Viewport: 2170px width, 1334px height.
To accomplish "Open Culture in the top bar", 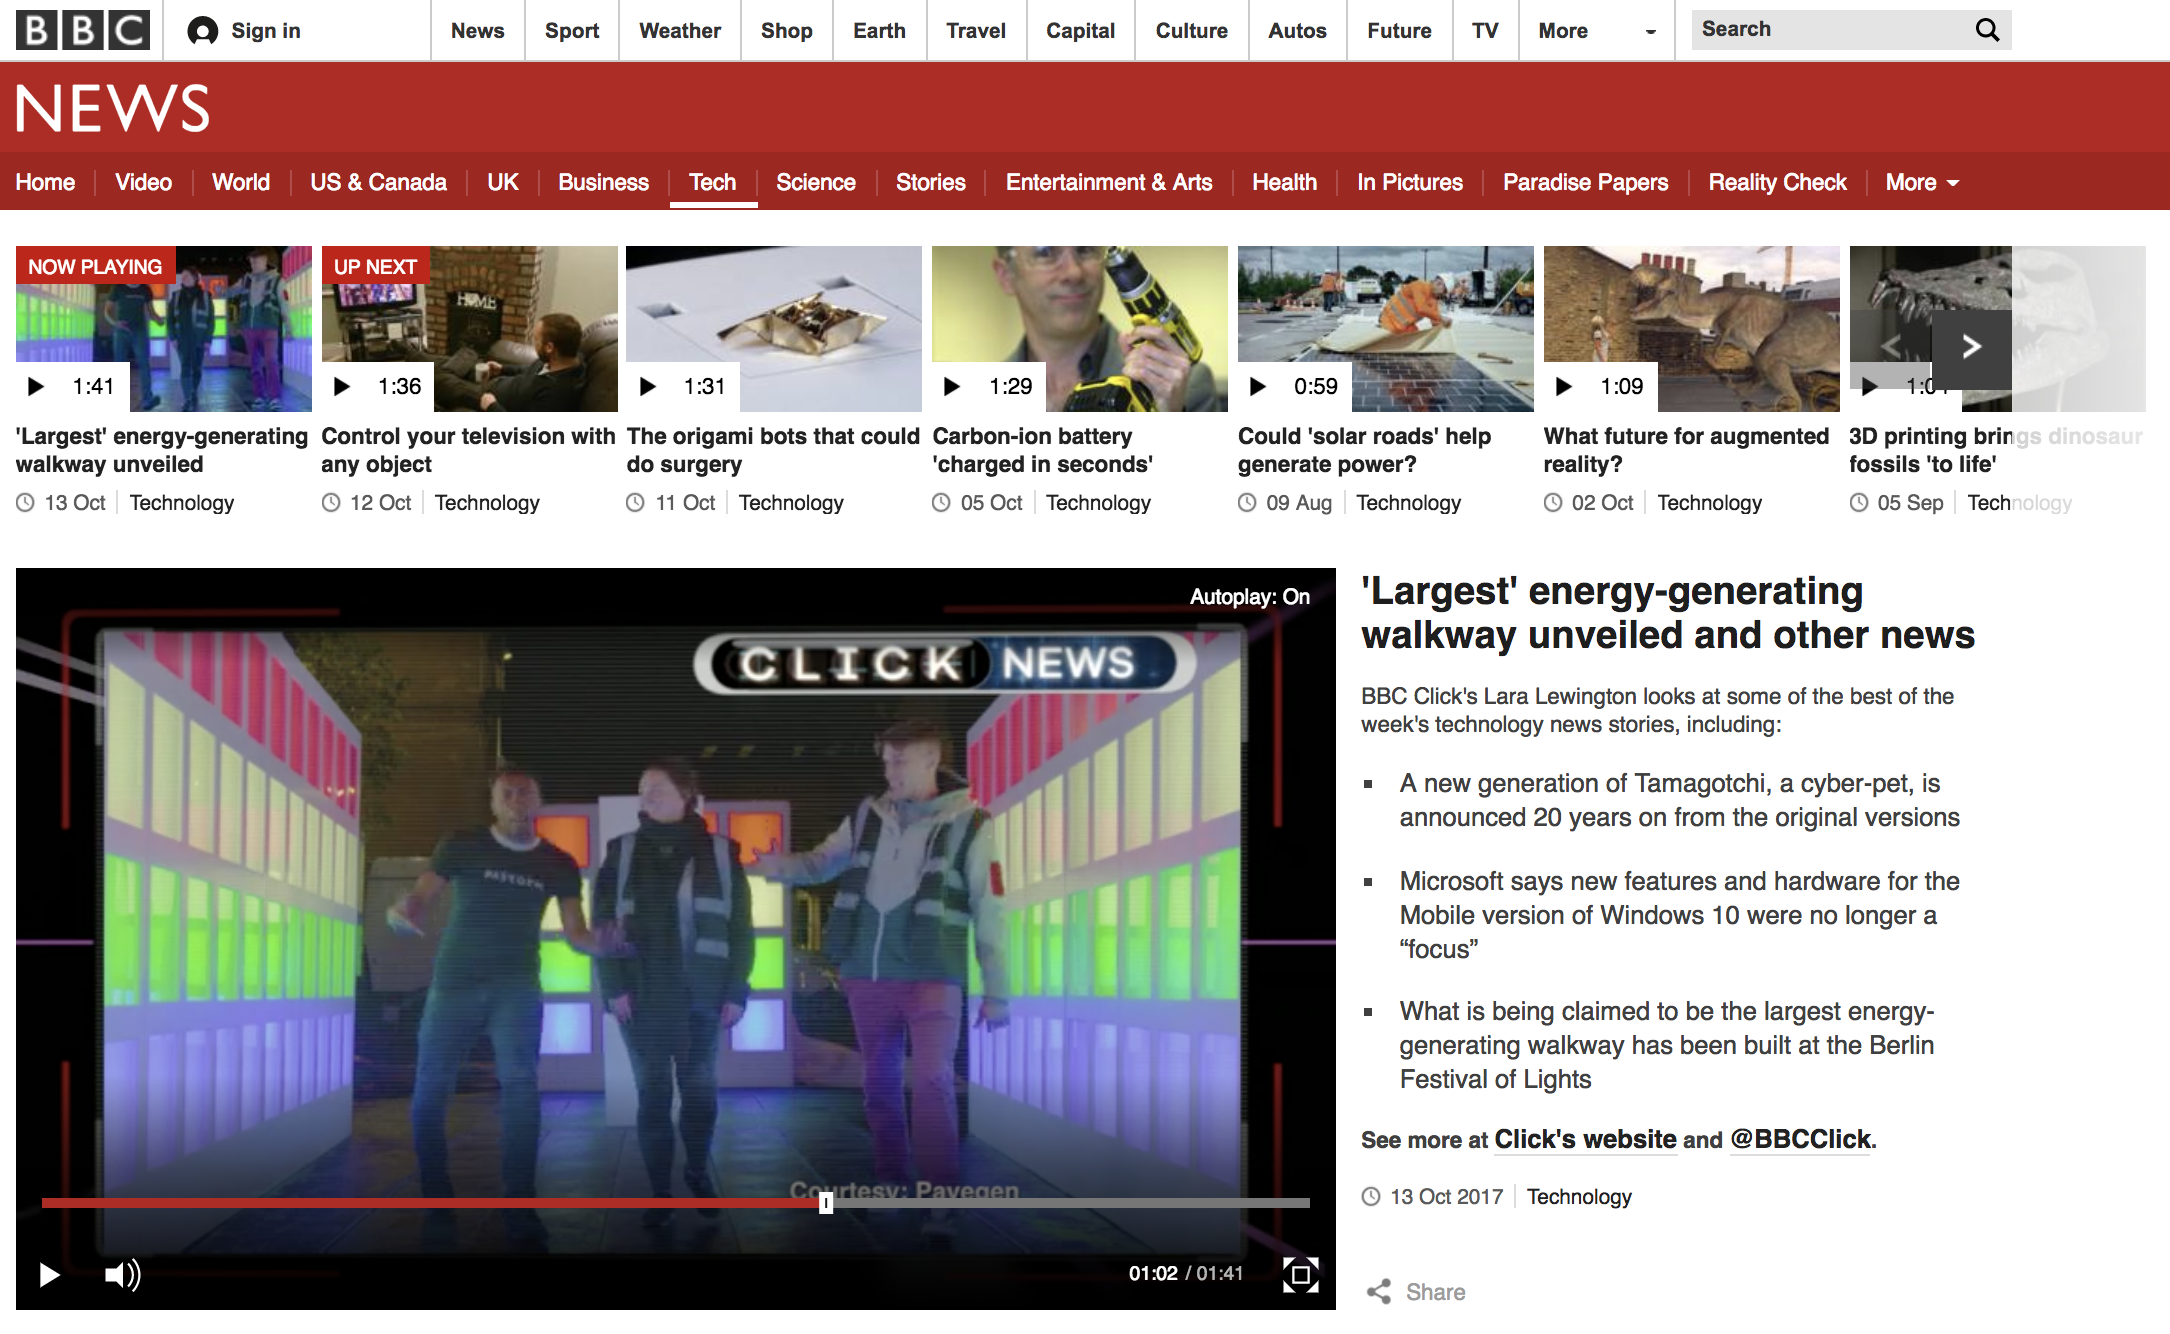I will click(x=1192, y=31).
